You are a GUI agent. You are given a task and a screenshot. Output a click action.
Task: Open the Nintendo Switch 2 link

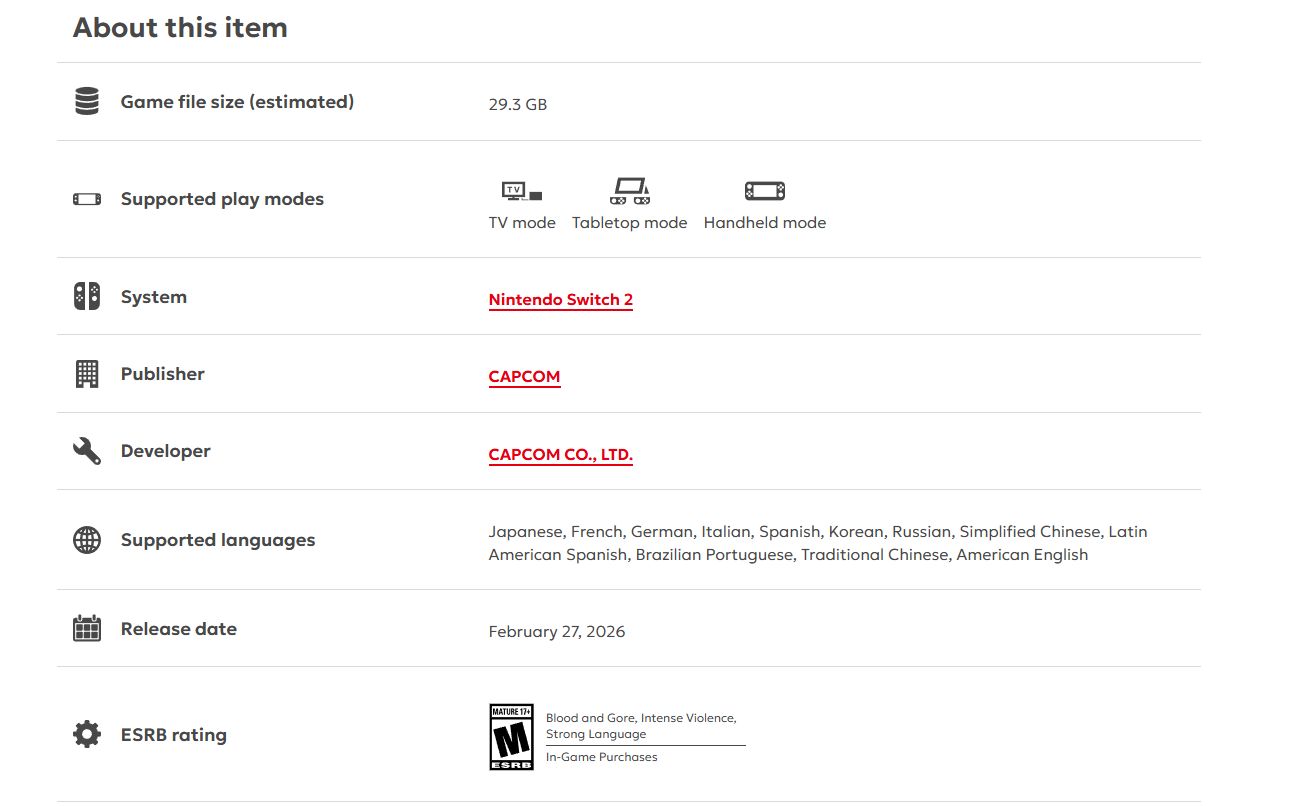point(560,300)
